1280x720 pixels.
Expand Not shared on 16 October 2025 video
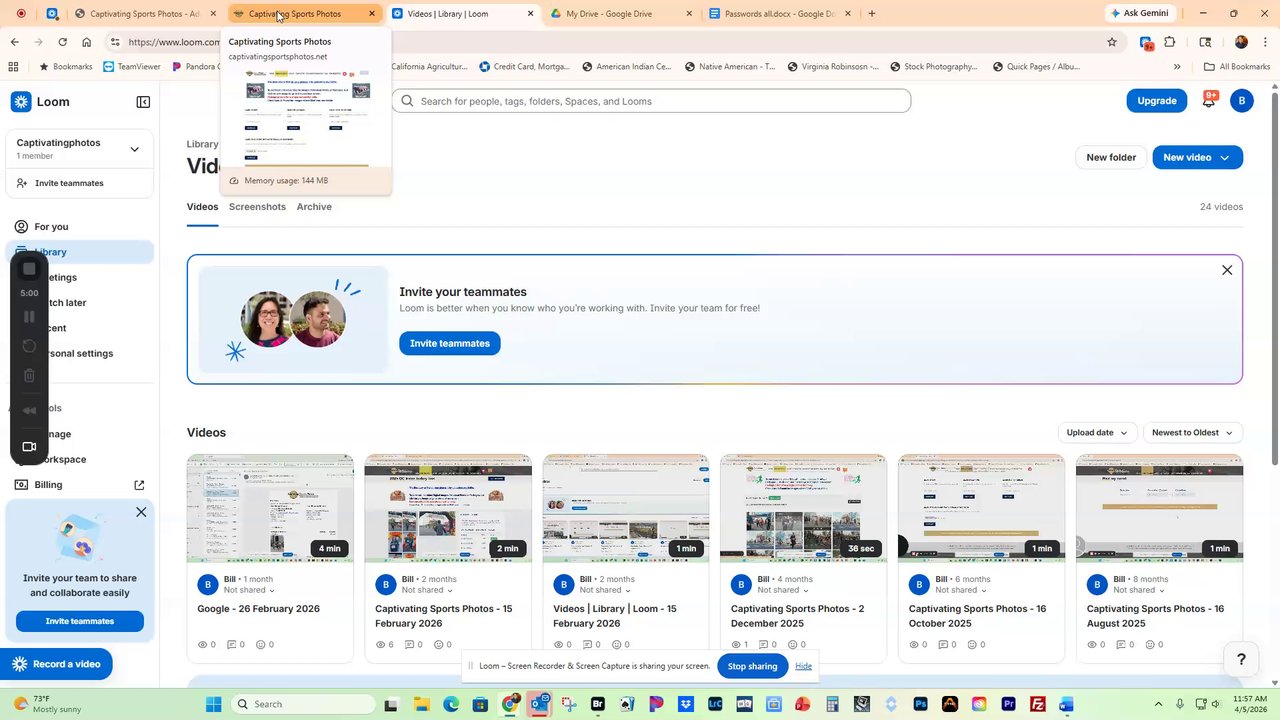click(961, 590)
